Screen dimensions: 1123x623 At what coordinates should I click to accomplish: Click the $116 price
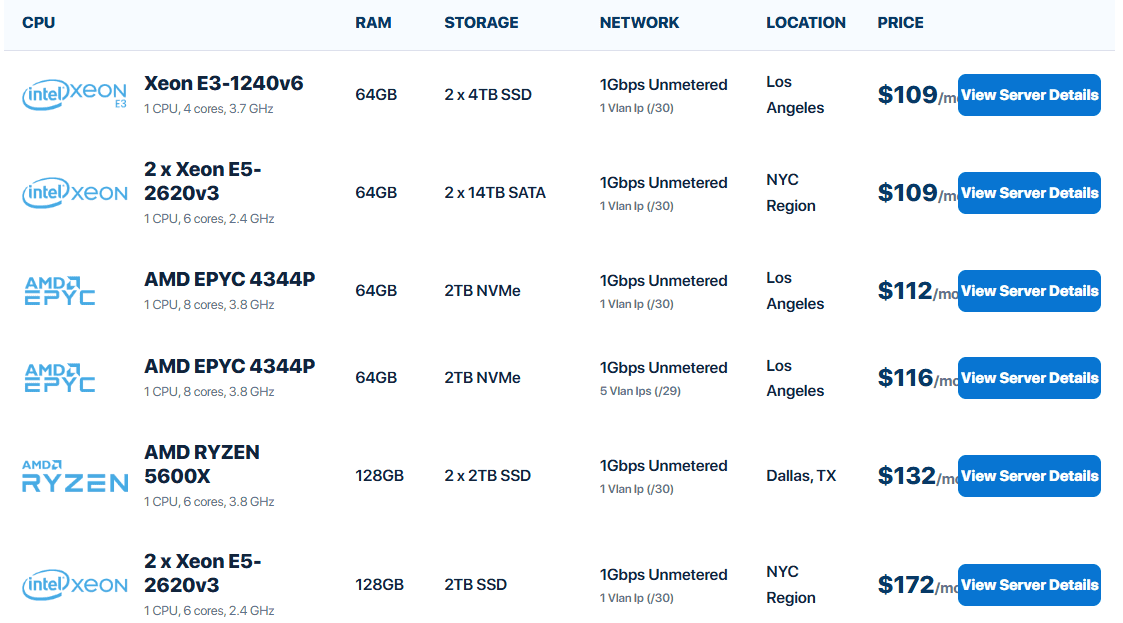pos(905,378)
